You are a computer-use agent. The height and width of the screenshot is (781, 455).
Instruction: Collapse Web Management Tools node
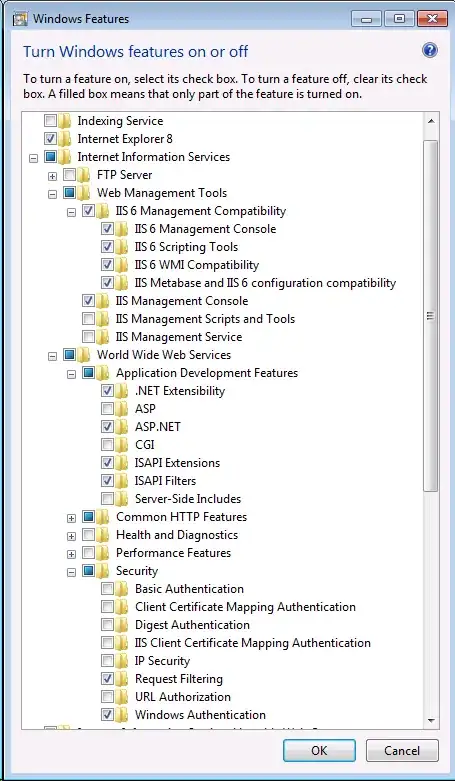pos(52,194)
